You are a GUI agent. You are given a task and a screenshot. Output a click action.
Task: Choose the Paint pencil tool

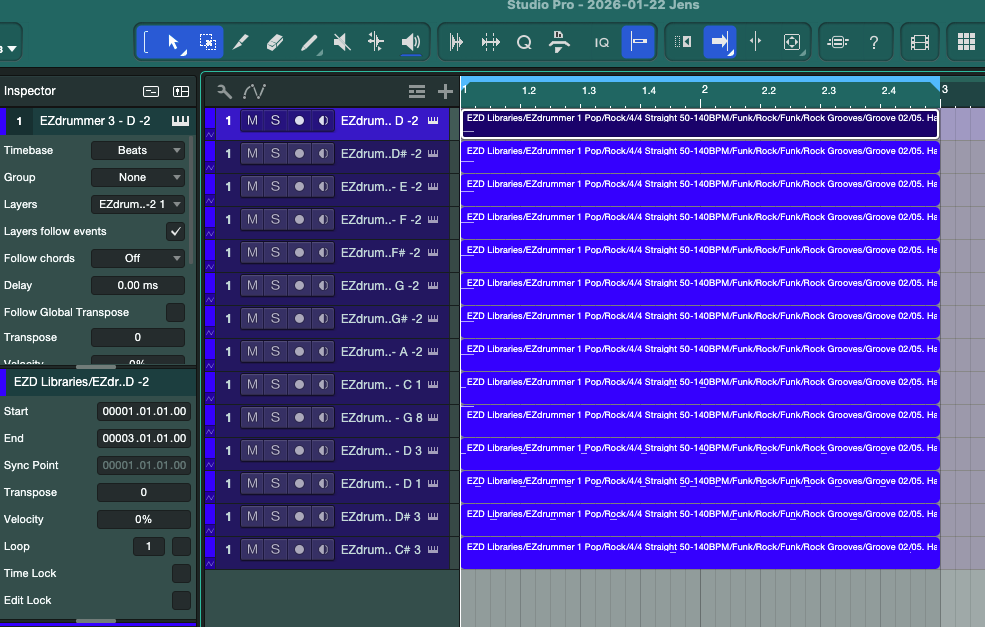pos(309,42)
